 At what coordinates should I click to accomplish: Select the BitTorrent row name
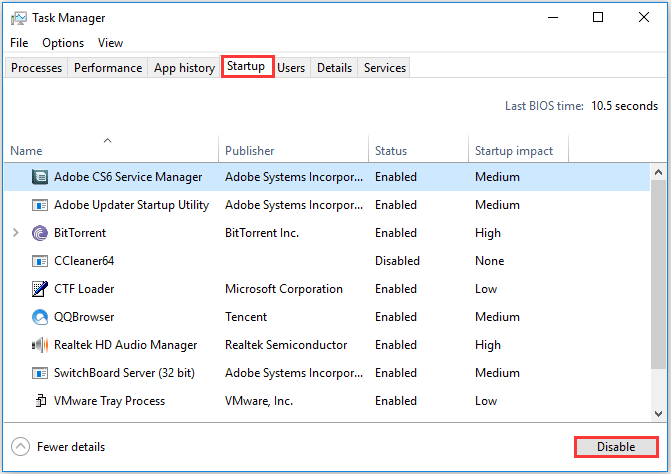coord(80,233)
